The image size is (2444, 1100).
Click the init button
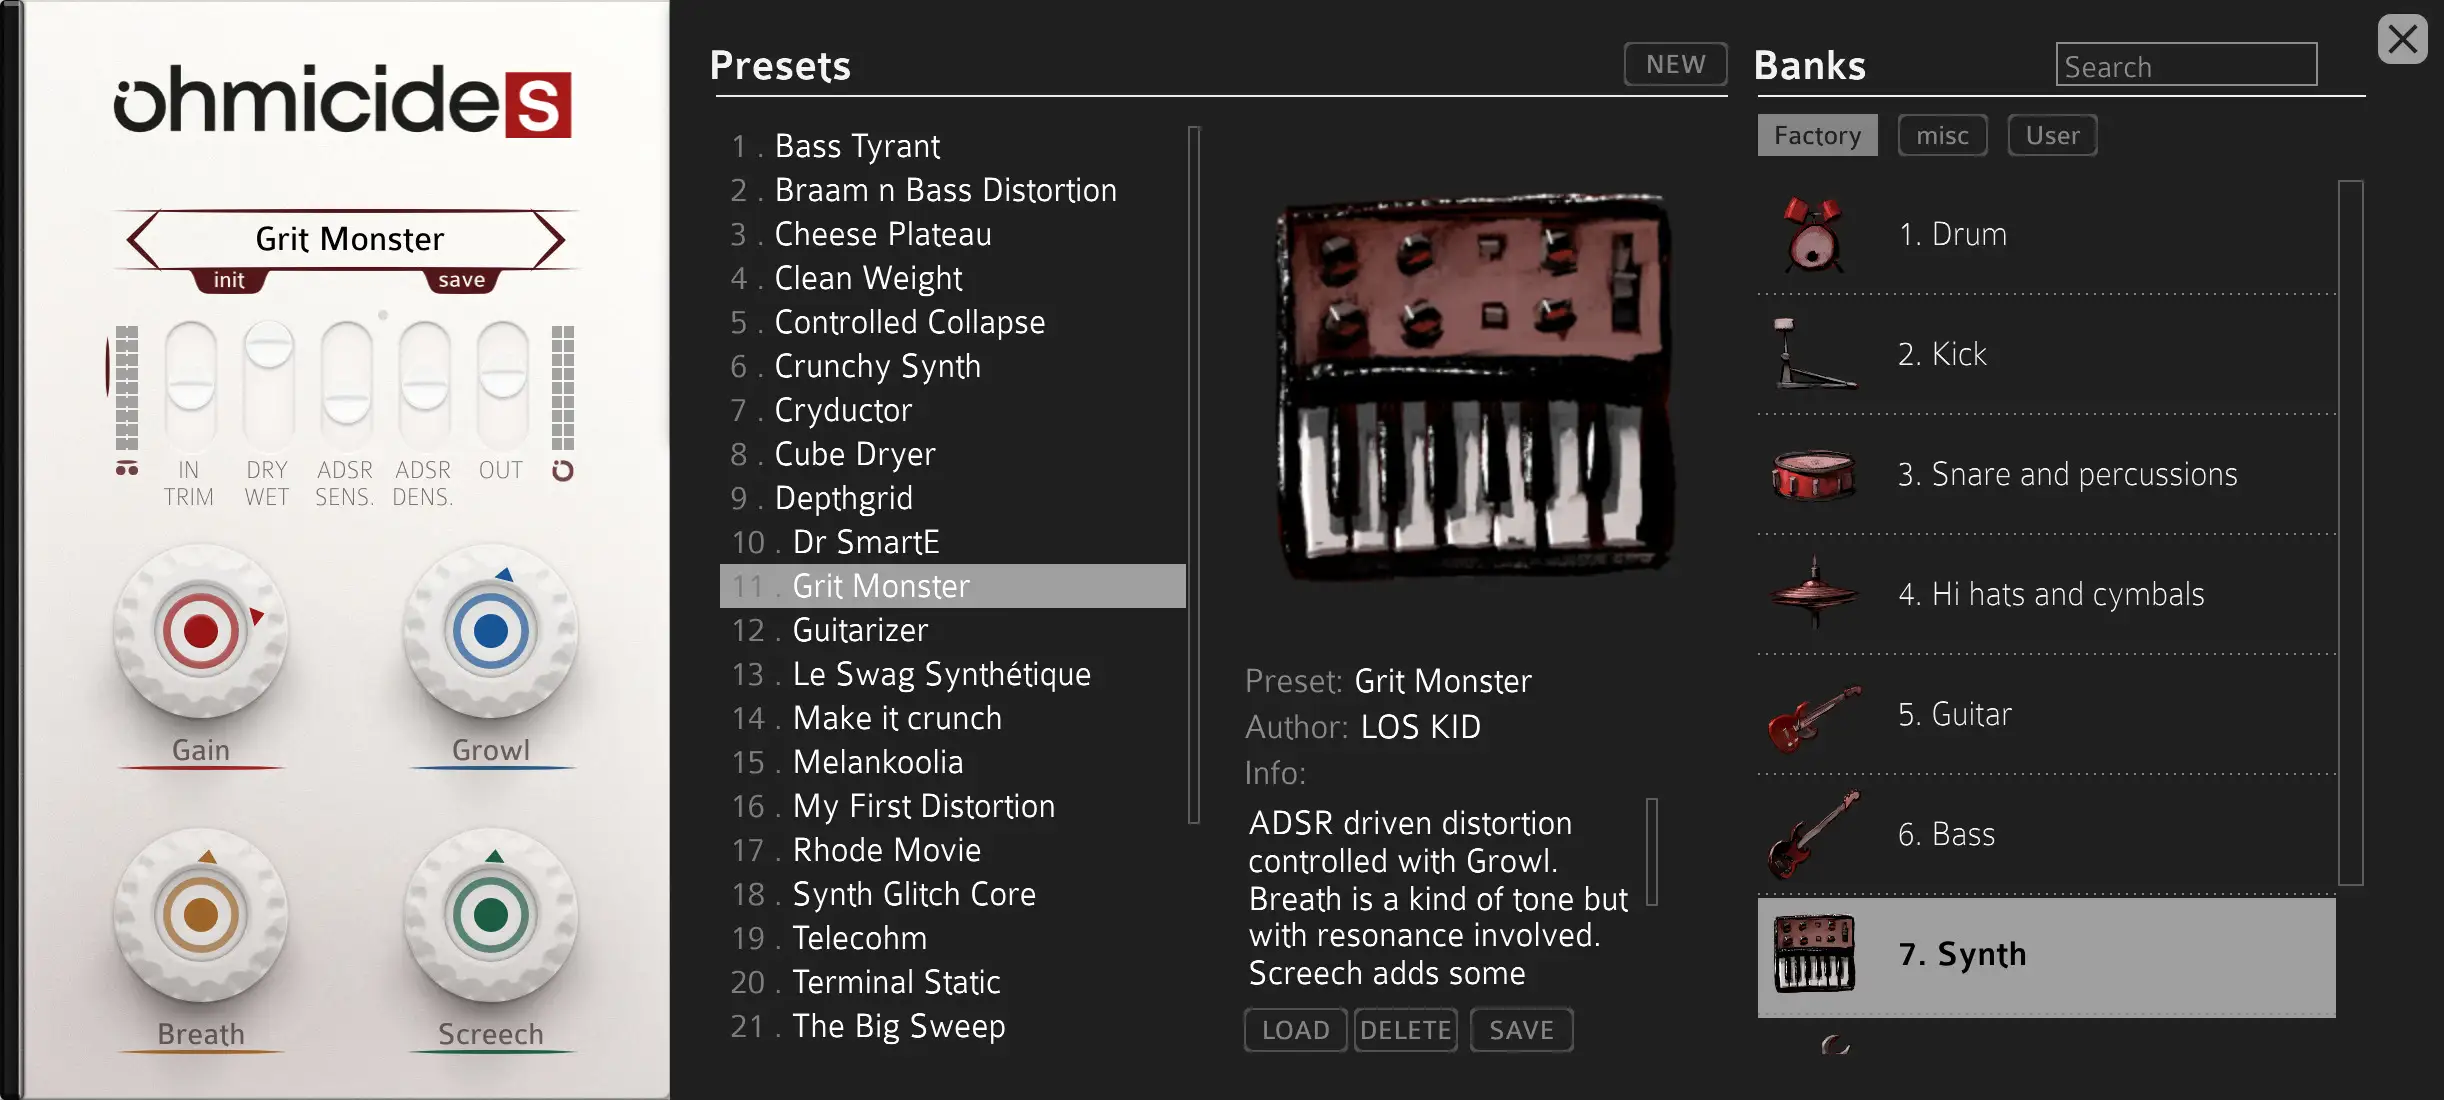point(229,281)
